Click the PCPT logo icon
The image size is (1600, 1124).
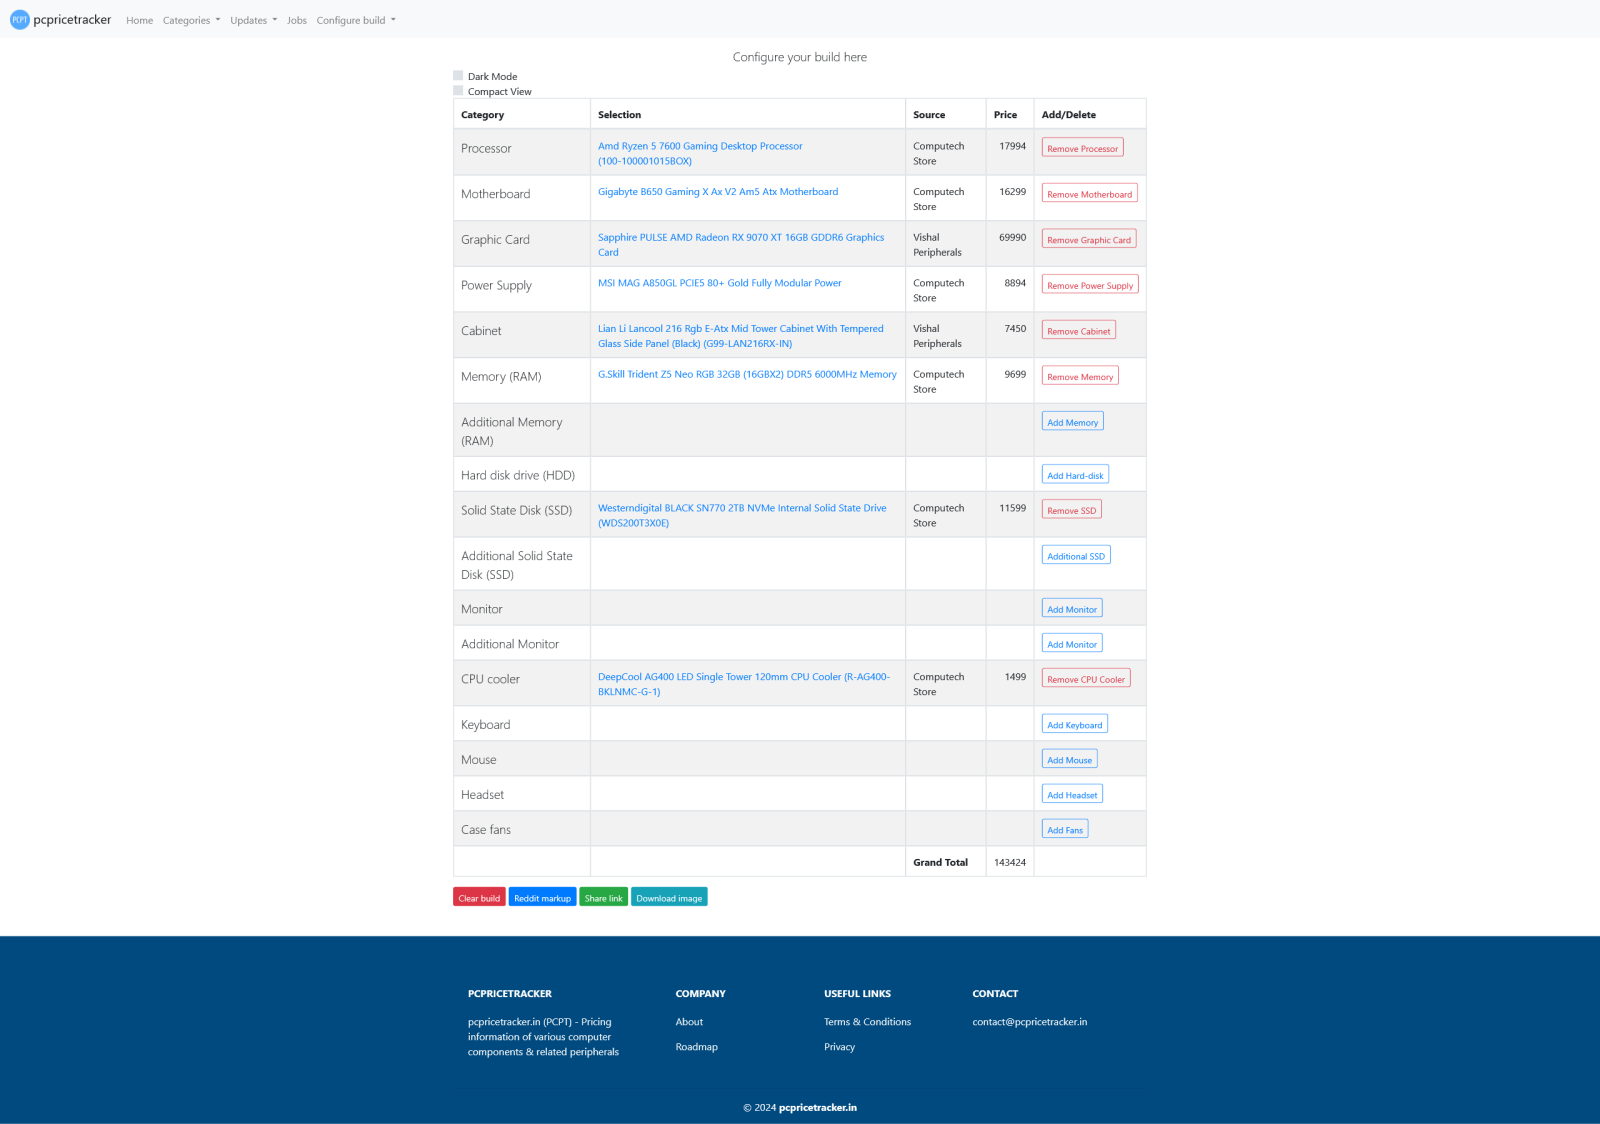pyautogui.click(x=20, y=20)
